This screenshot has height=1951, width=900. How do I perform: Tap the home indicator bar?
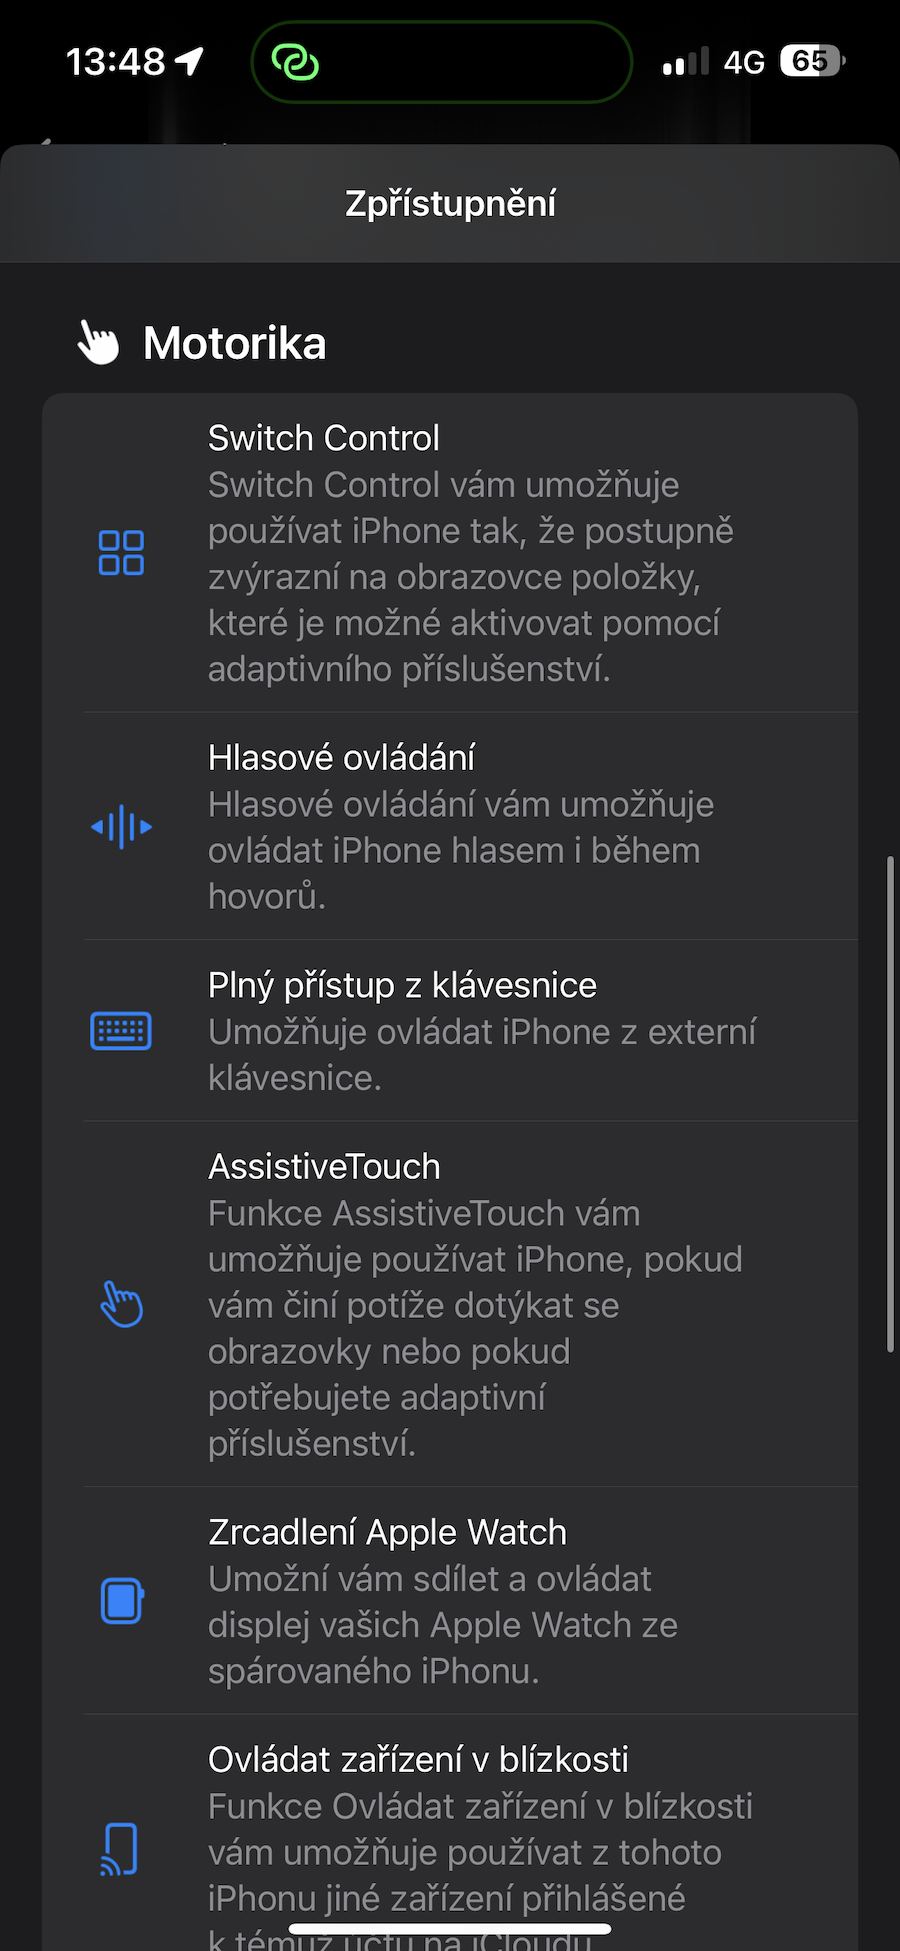click(x=450, y=1929)
